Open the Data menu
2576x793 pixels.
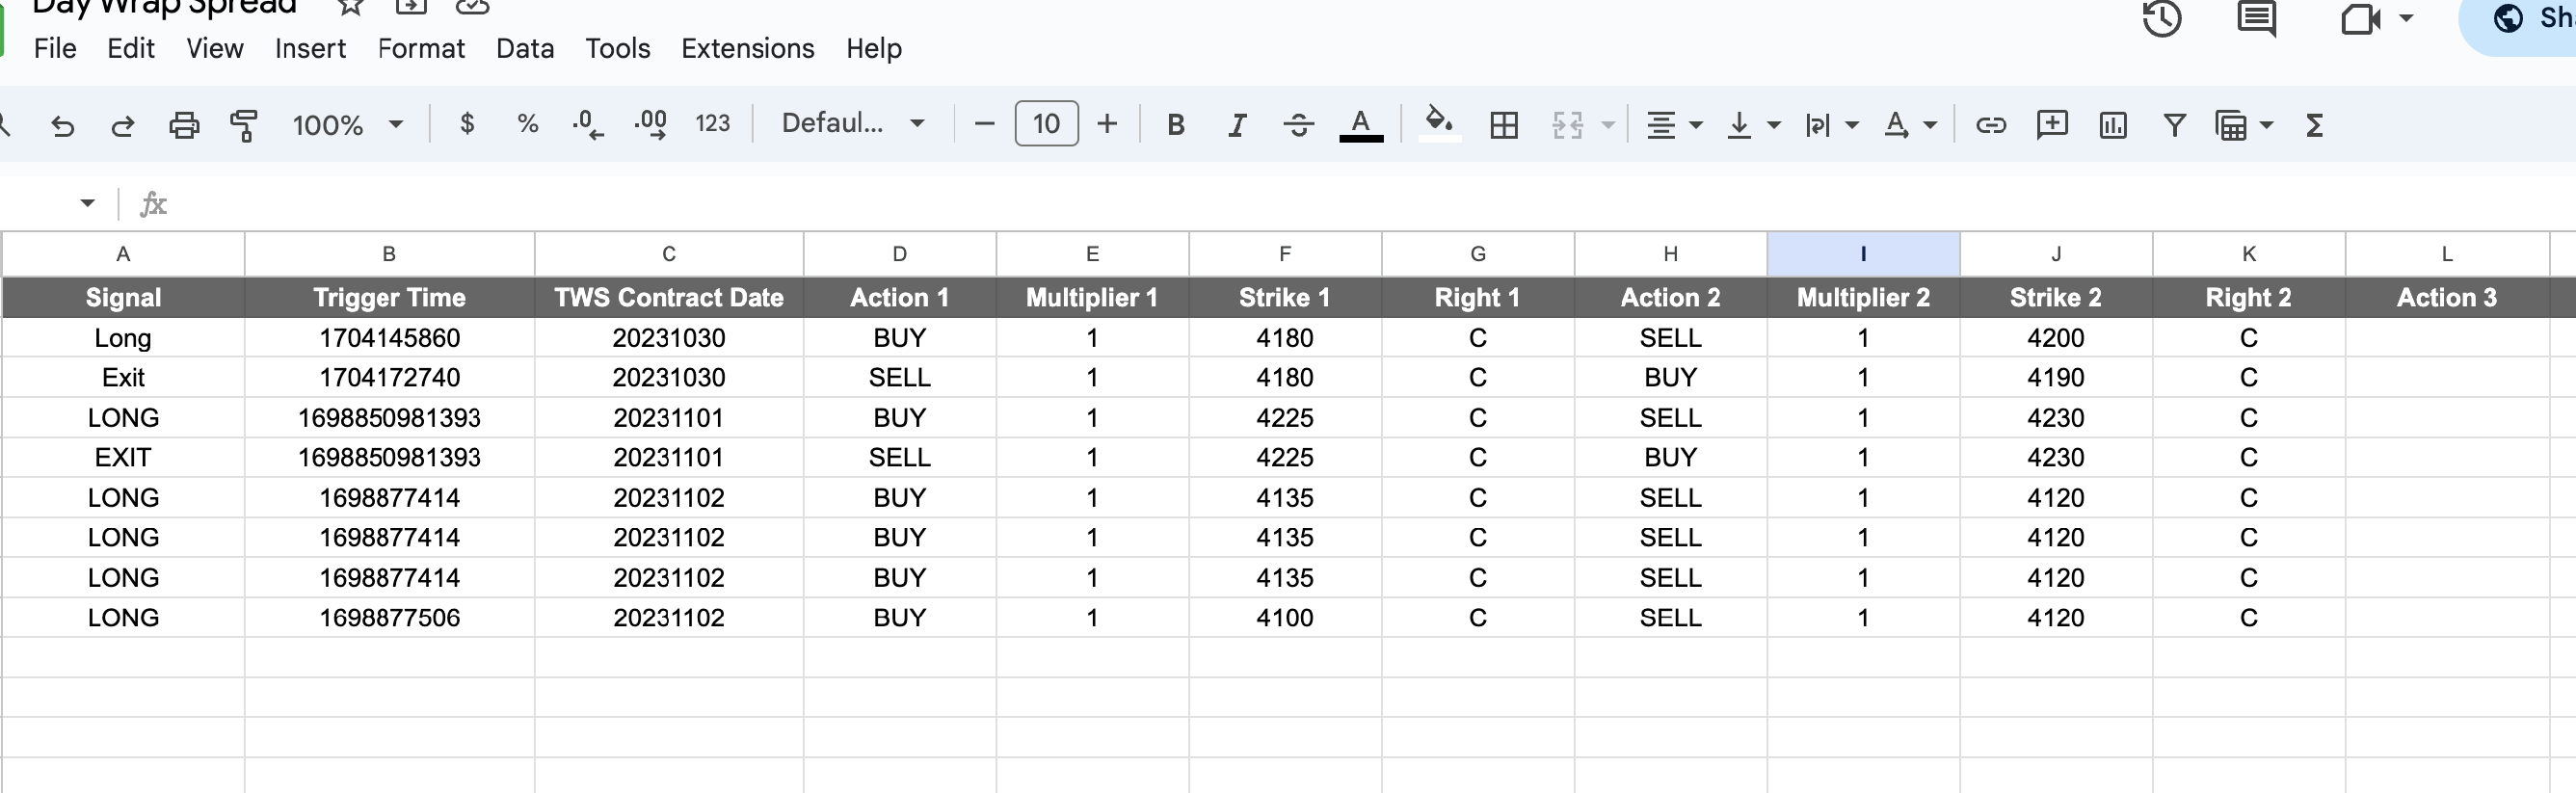point(525,48)
